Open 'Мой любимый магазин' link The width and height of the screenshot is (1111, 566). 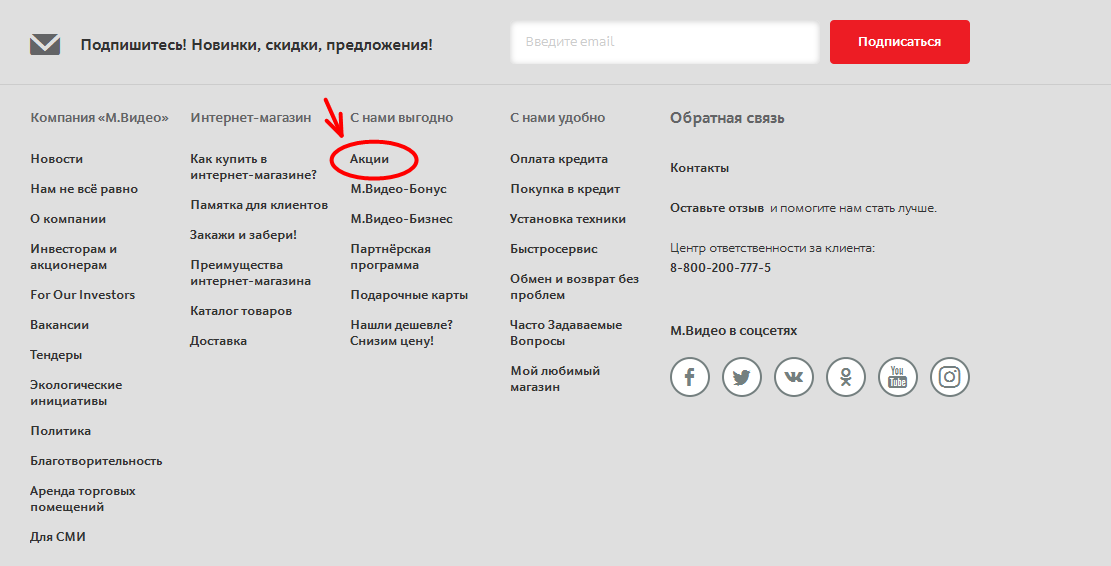click(x=555, y=378)
